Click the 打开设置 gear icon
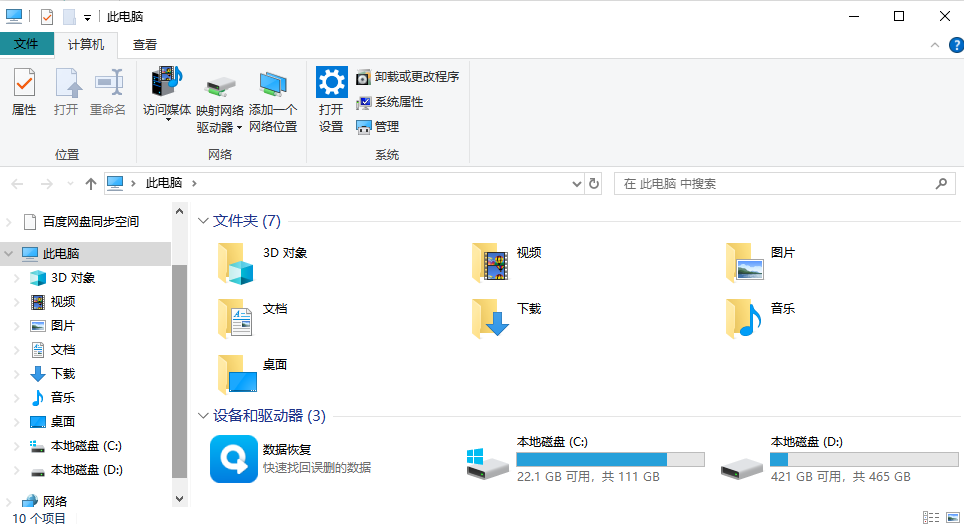The width and height of the screenshot is (964, 529). [331, 82]
